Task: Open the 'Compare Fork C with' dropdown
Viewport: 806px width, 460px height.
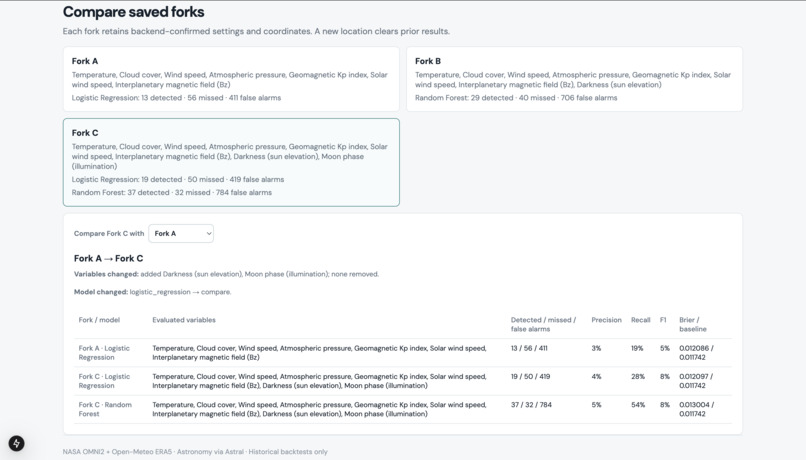Action: point(181,233)
